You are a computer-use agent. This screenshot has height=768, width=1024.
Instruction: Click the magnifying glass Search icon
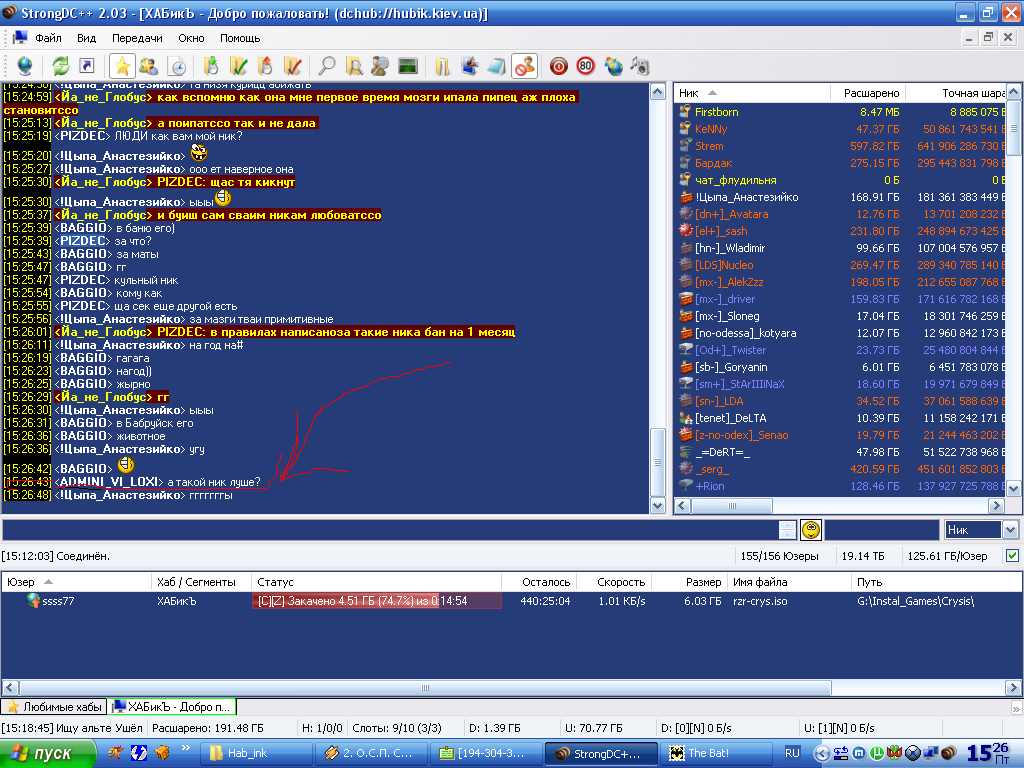(x=326, y=66)
